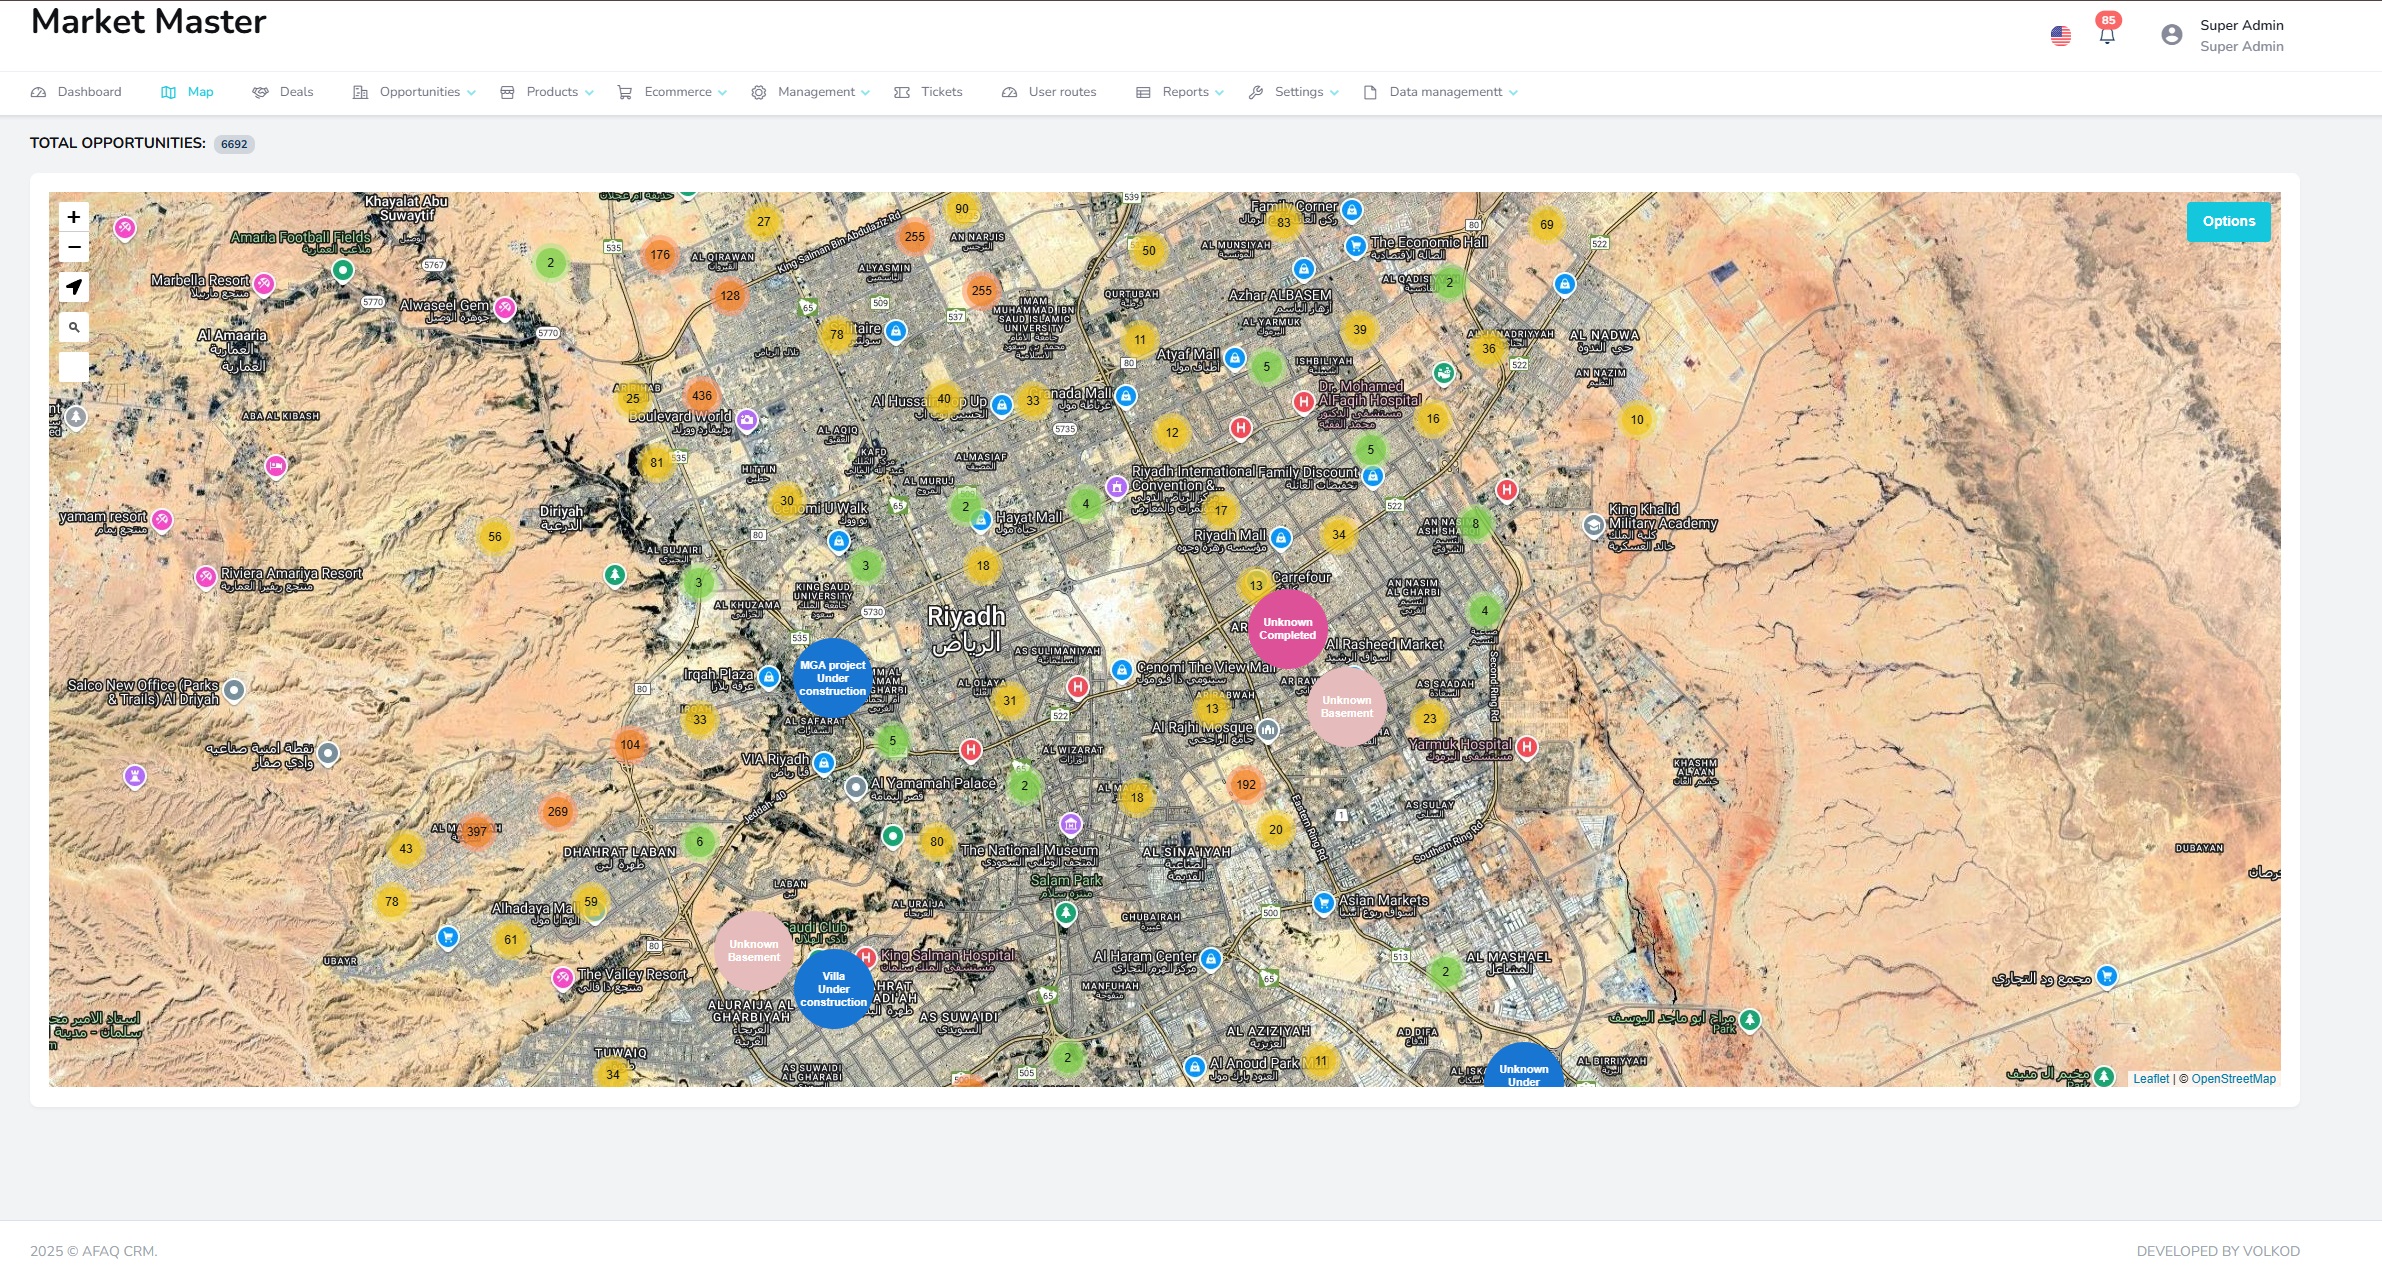Open the map search magnifier tool
The image size is (2382, 1277).
pos(73,326)
